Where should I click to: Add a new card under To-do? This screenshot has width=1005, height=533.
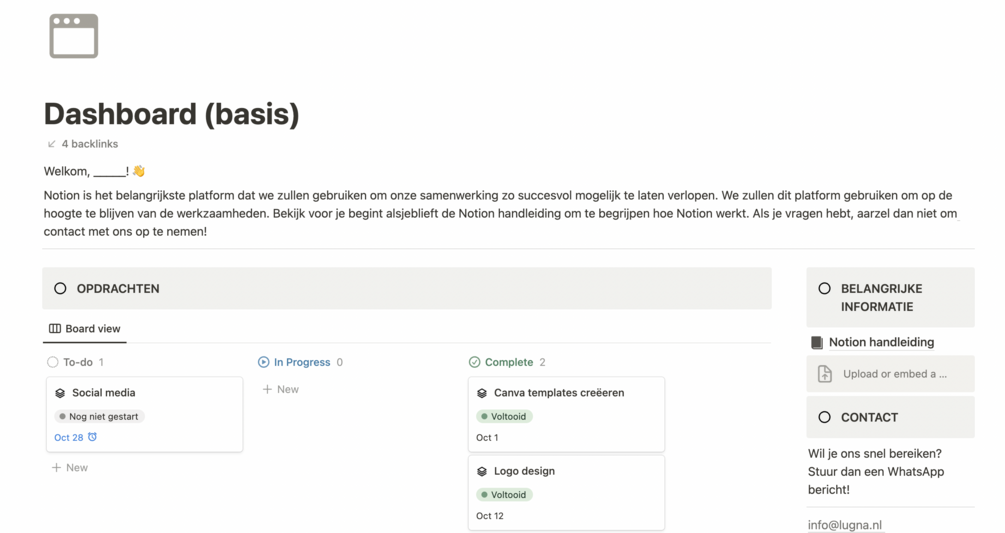(70, 467)
